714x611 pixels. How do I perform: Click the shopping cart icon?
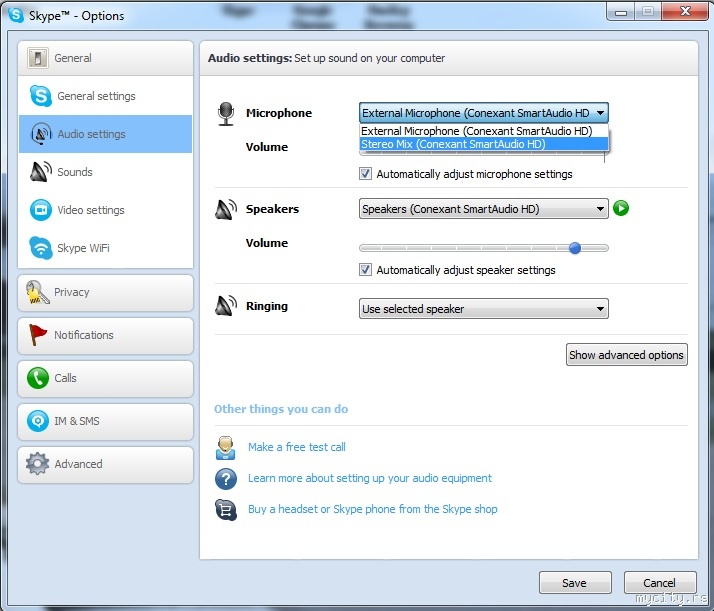(x=226, y=510)
